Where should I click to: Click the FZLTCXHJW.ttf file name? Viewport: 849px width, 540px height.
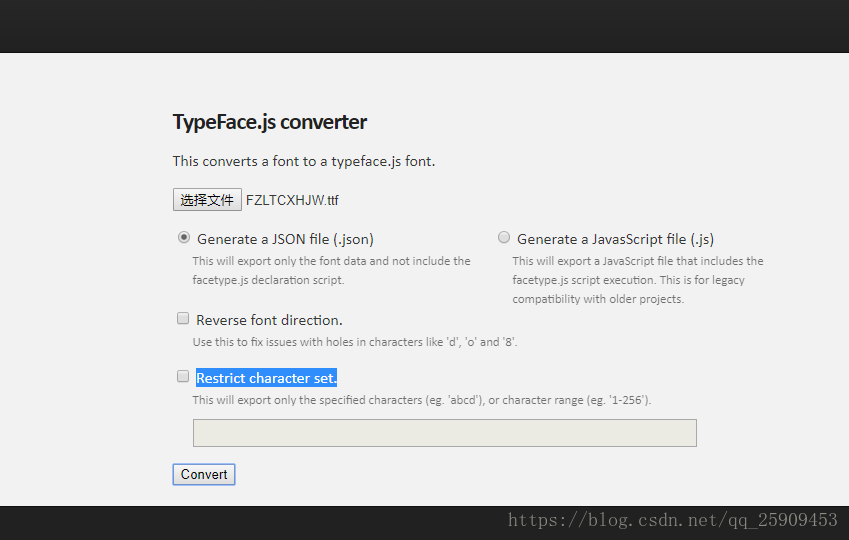[292, 200]
